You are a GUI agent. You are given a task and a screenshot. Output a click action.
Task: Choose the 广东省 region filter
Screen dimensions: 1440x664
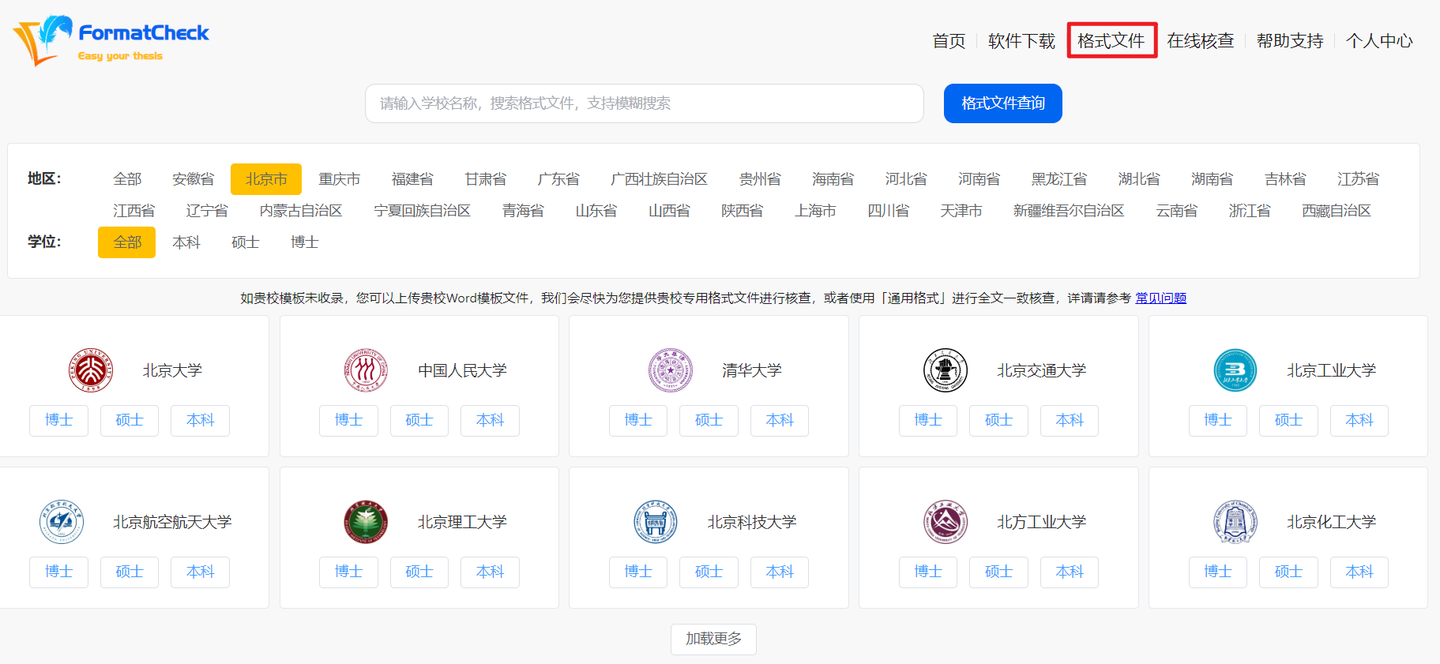pos(558,179)
